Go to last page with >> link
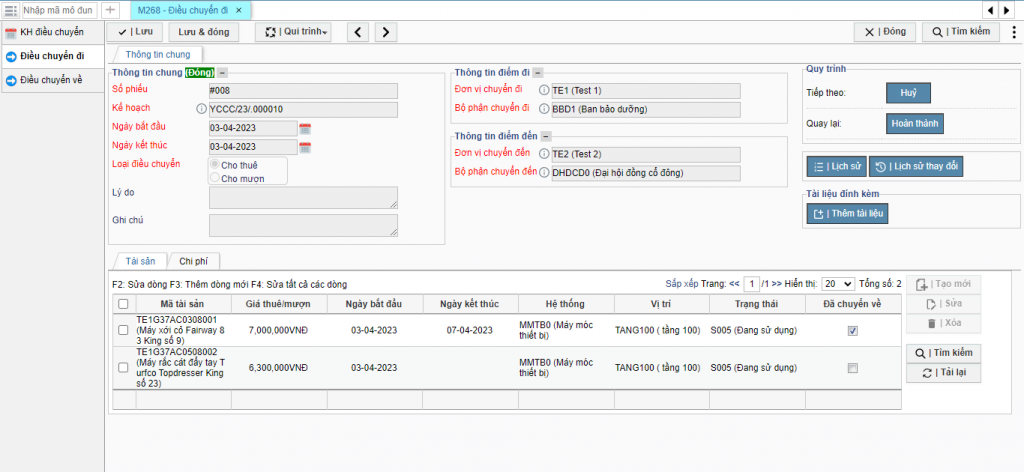This screenshot has width=1024, height=472. pos(776,284)
